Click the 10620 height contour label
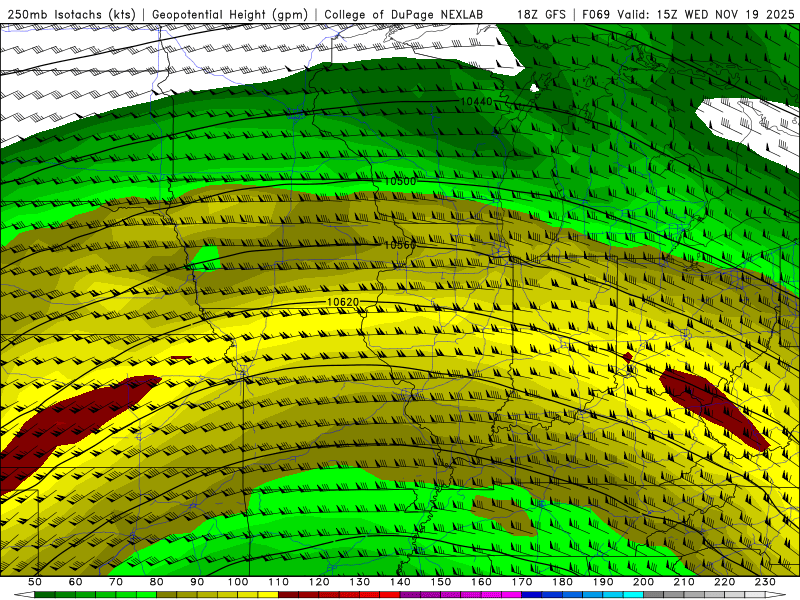 pyautogui.click(x=343, y=302)
